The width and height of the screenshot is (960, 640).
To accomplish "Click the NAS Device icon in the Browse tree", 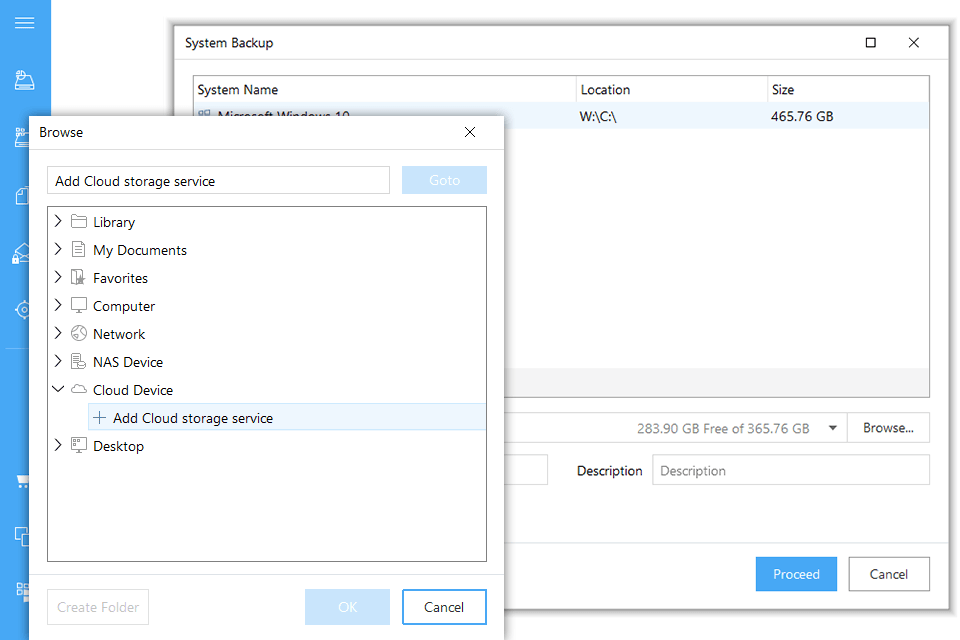I will [78, 361].
